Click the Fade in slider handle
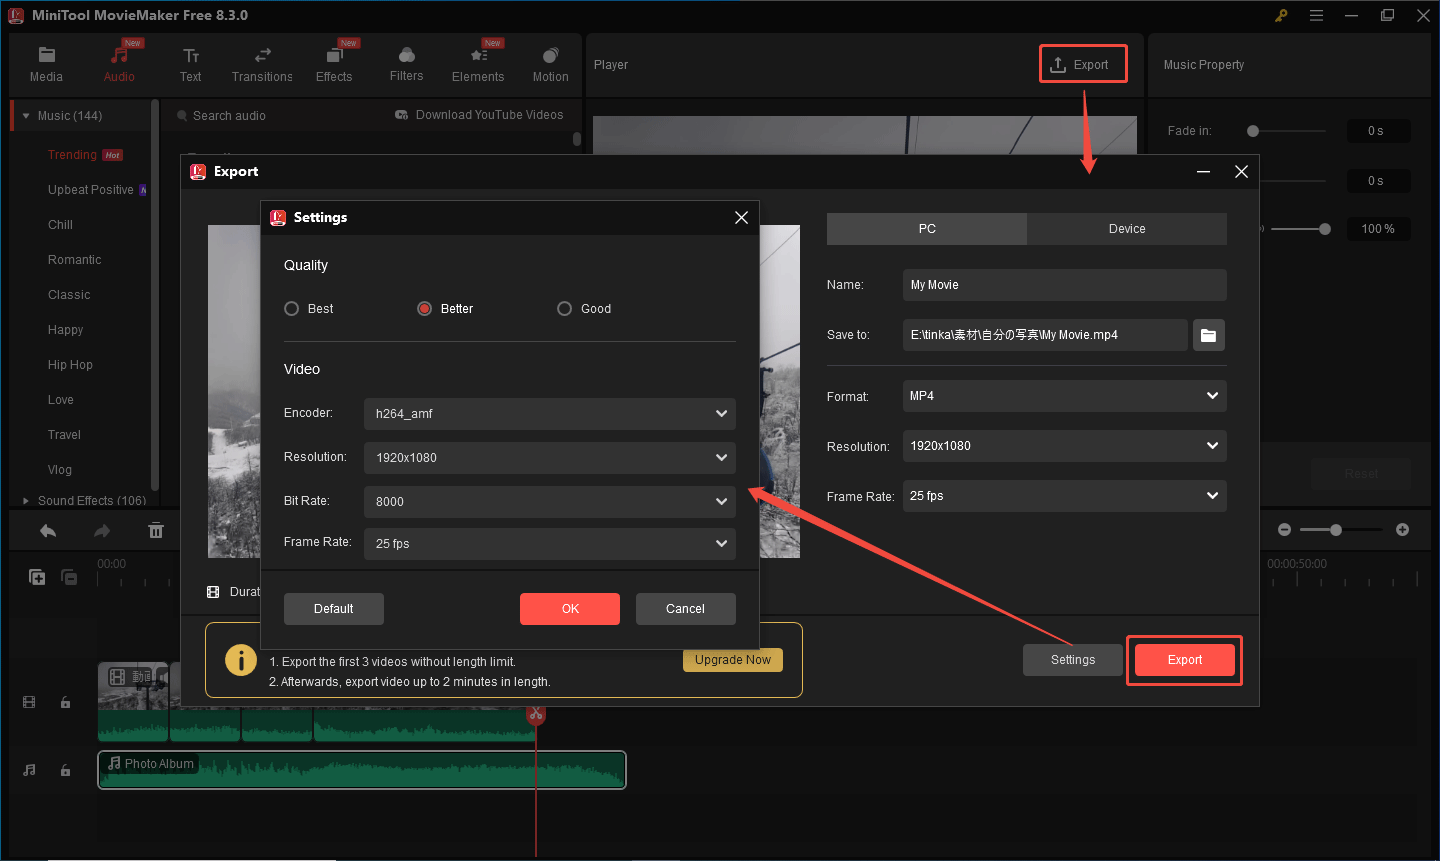 [x=1253, y=131]
